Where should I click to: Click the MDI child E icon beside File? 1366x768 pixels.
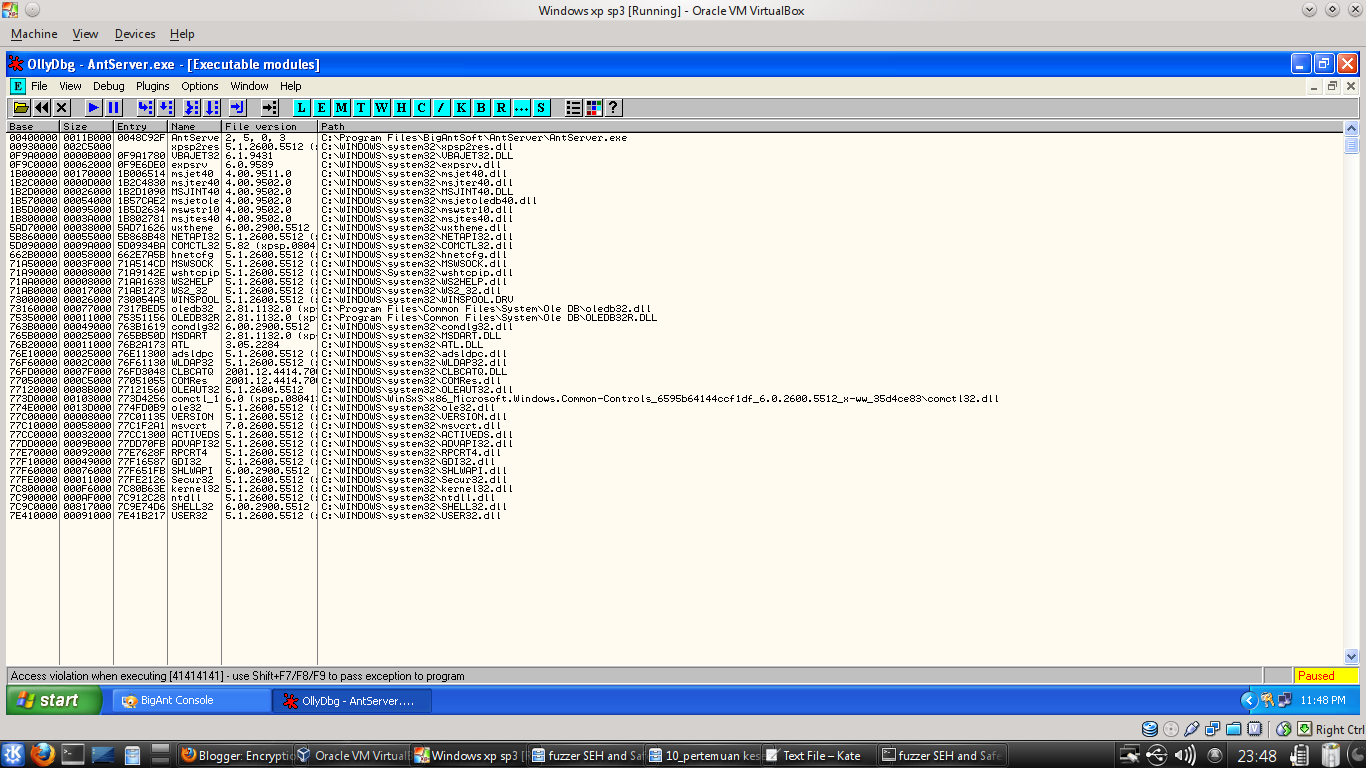[x=17, y=86]
